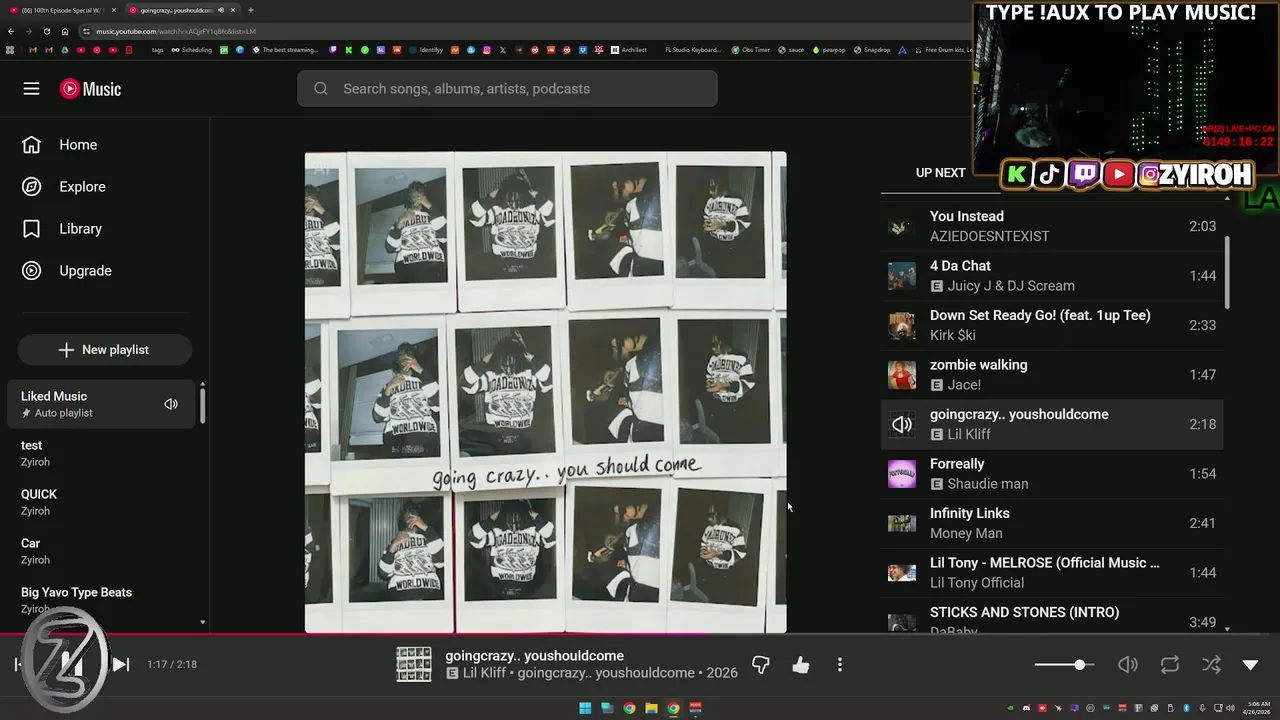Play 'zombie walking' by Jace!
Screen dimensions: 1280x720
1051,375
